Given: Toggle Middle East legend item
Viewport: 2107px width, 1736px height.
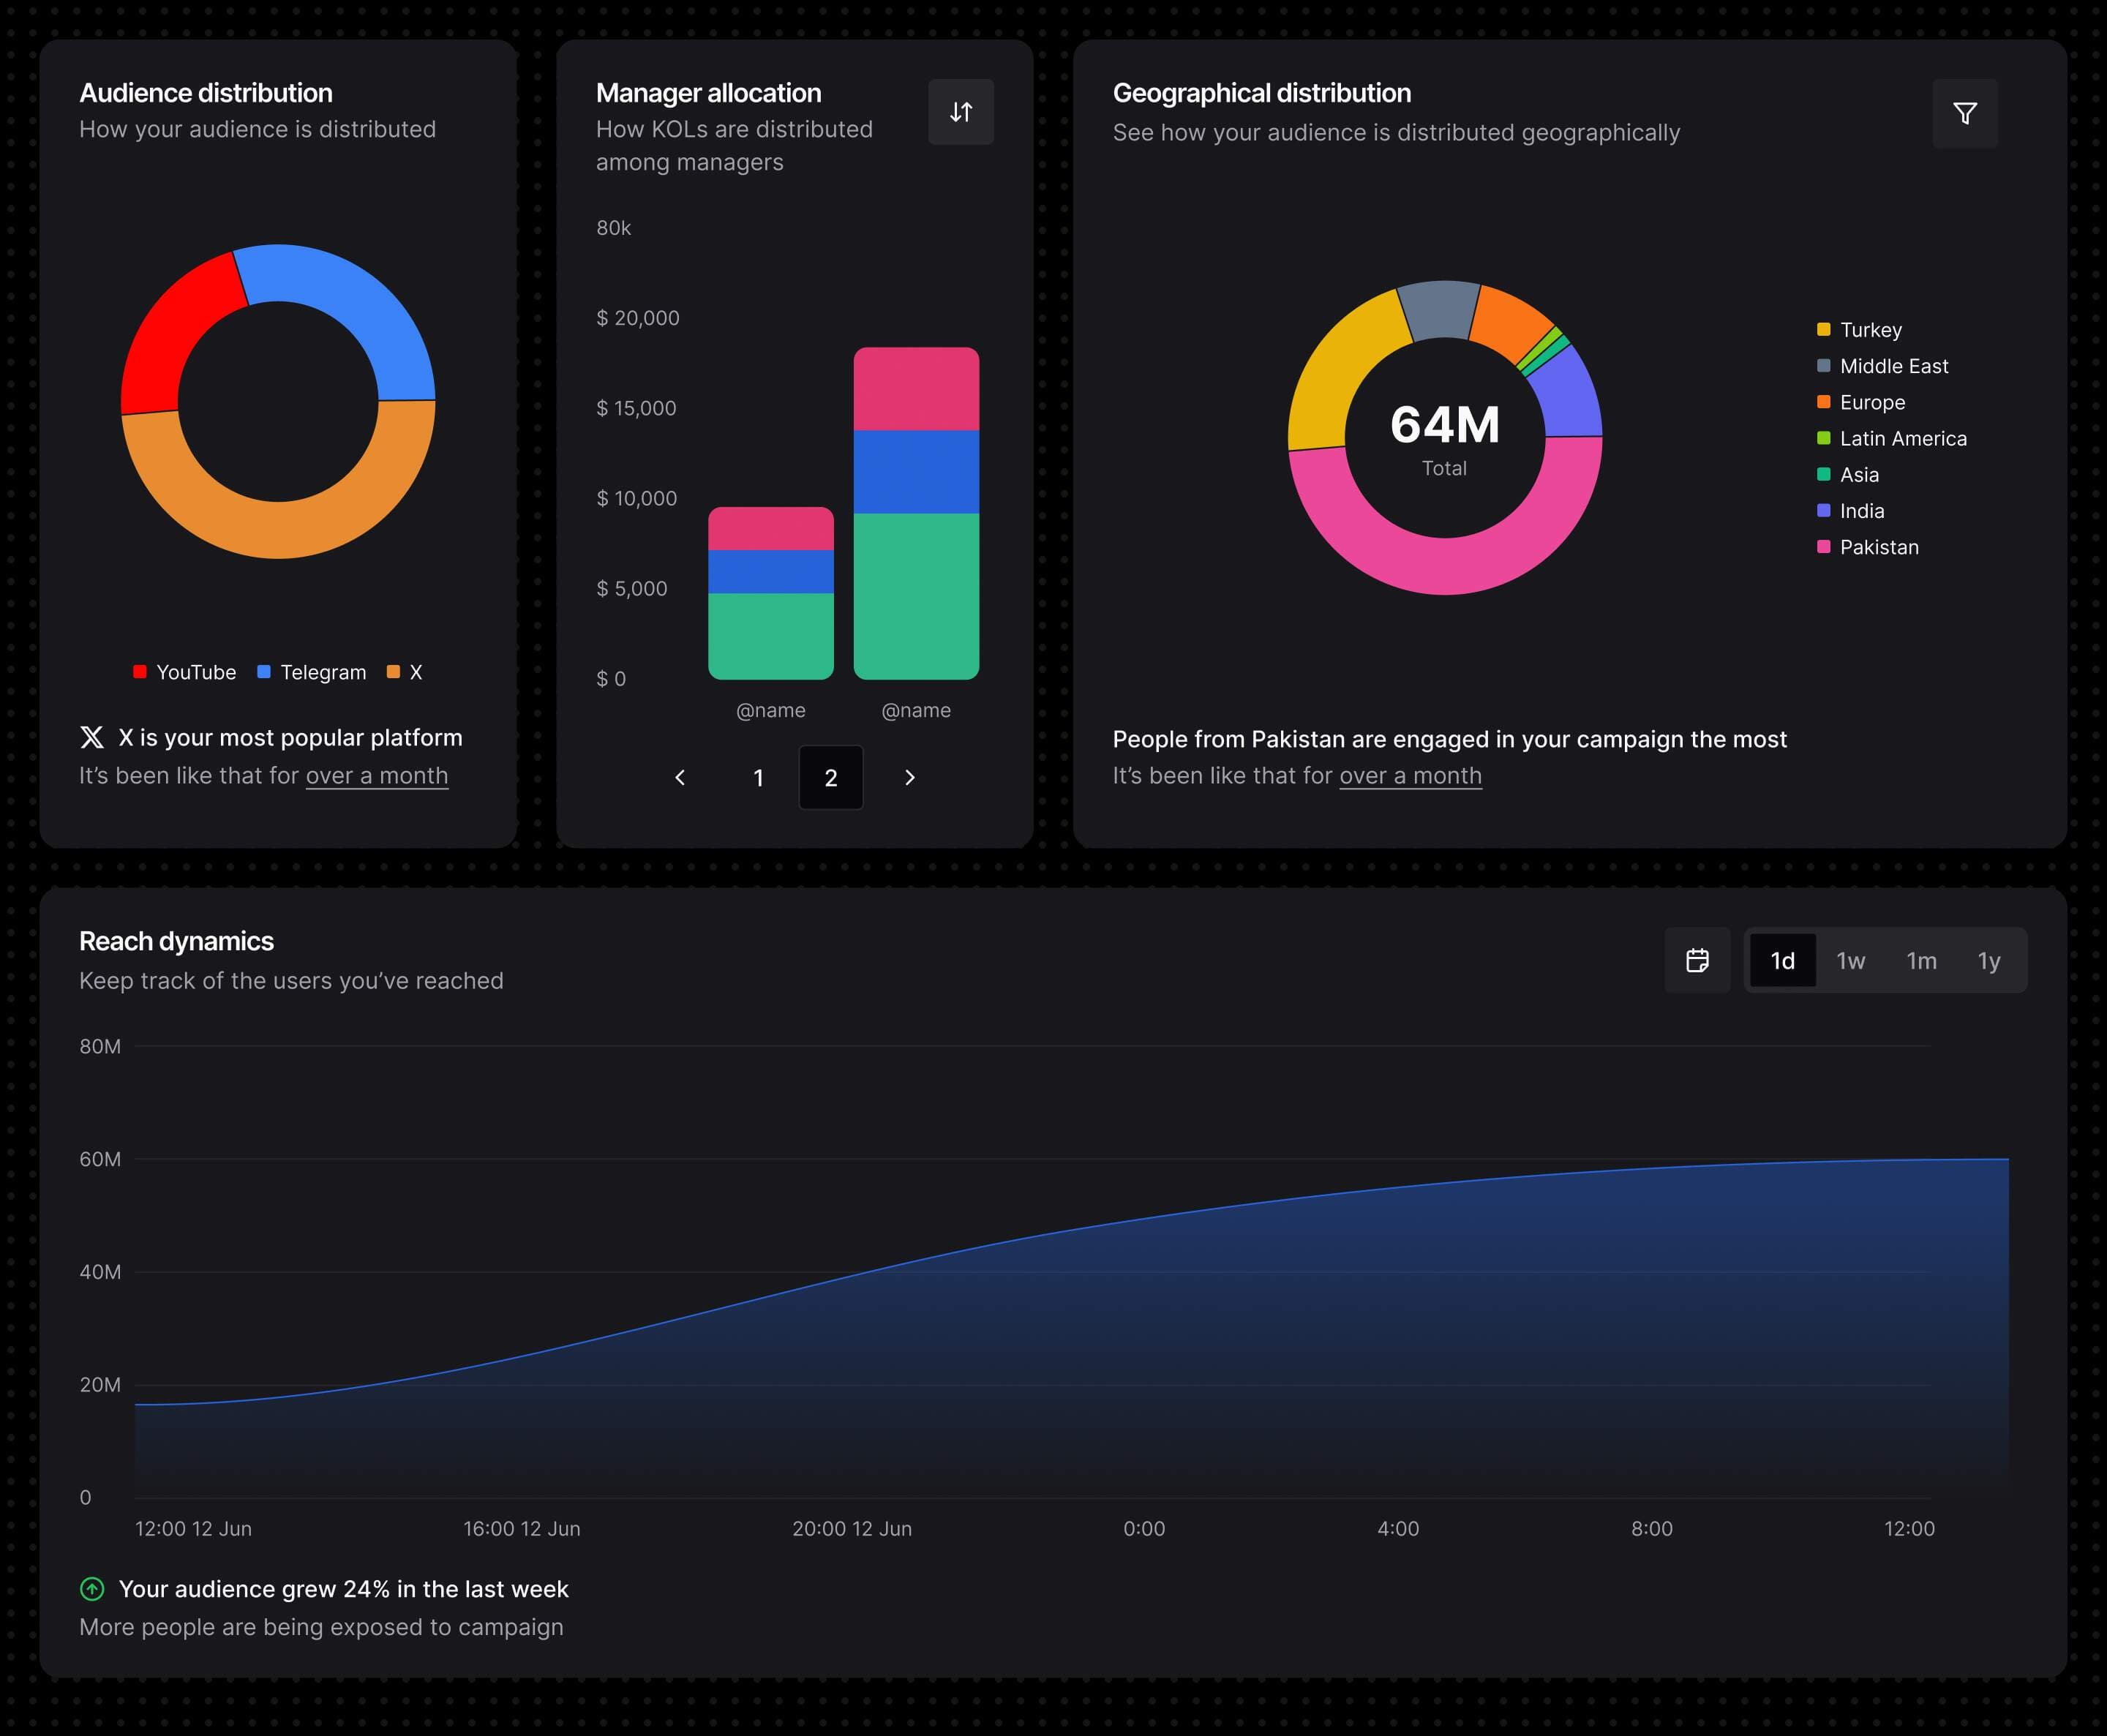Looking at the screenshot, I should click(1882, 366).
